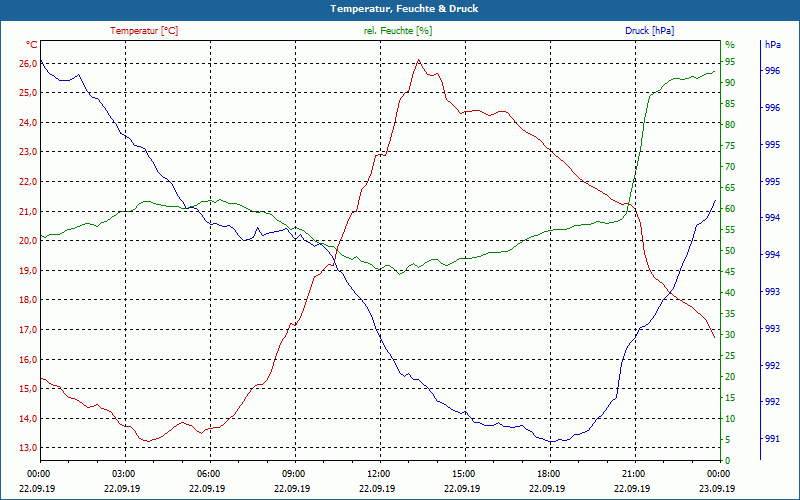Click the '15:00' time axis label
The width and height of the screenshot is (800, 500).
click(x=463, y=474)
